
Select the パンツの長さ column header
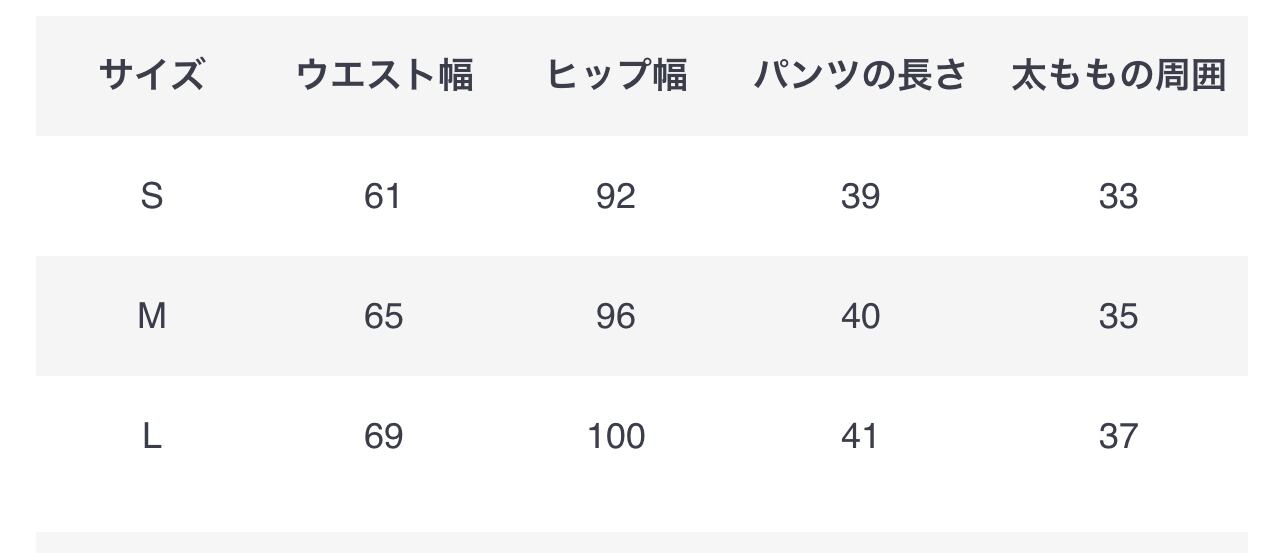click(860, 76)
